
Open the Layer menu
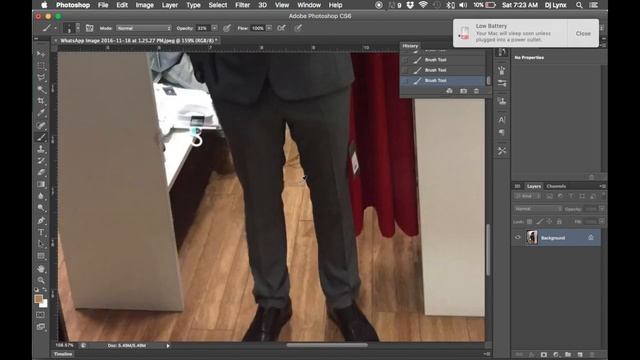(x=170, y=5)
